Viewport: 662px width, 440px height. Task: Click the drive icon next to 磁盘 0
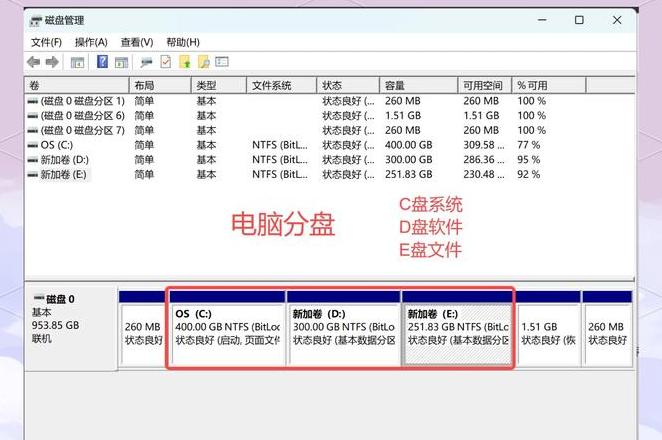(x=39, y=298)
